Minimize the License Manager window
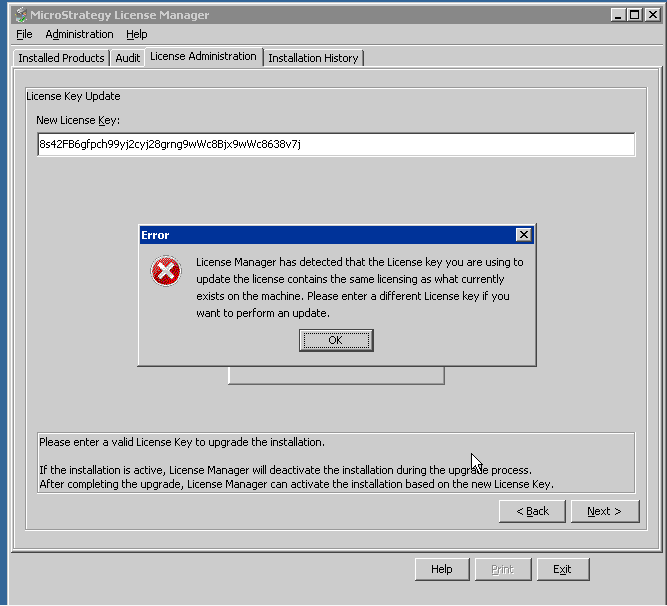Image resolution: width=667 pixels, height=606 pixels. tap(618, 15)
